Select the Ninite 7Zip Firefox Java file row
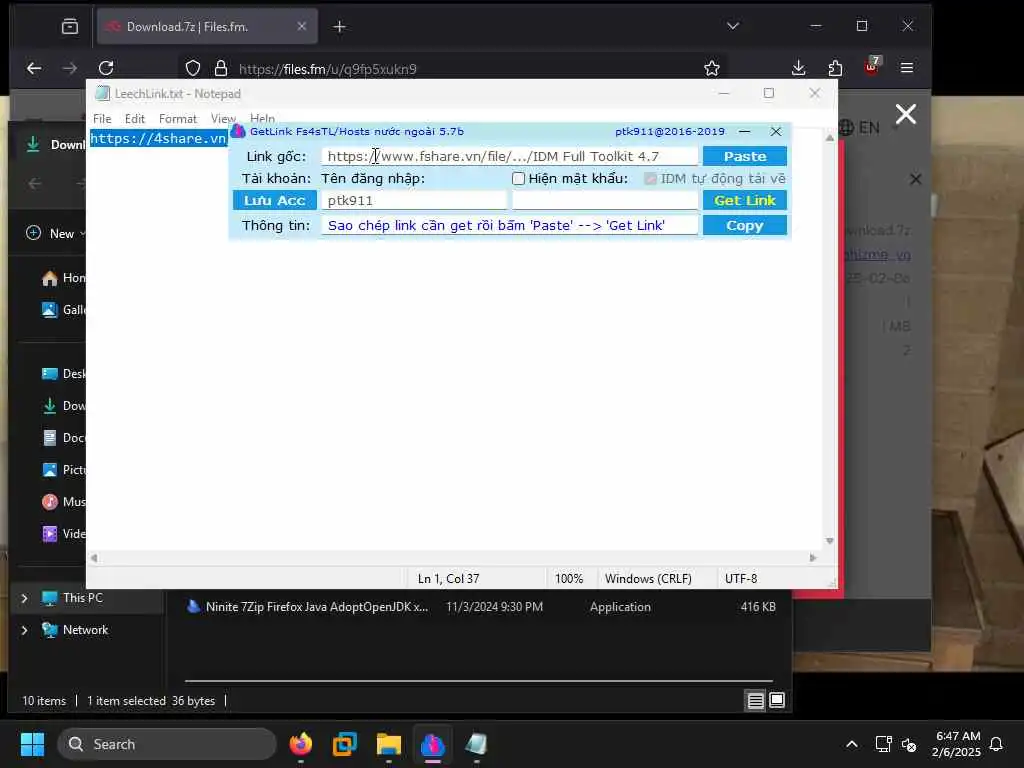Screen dimensions: 1024x768 click(481, 607)
